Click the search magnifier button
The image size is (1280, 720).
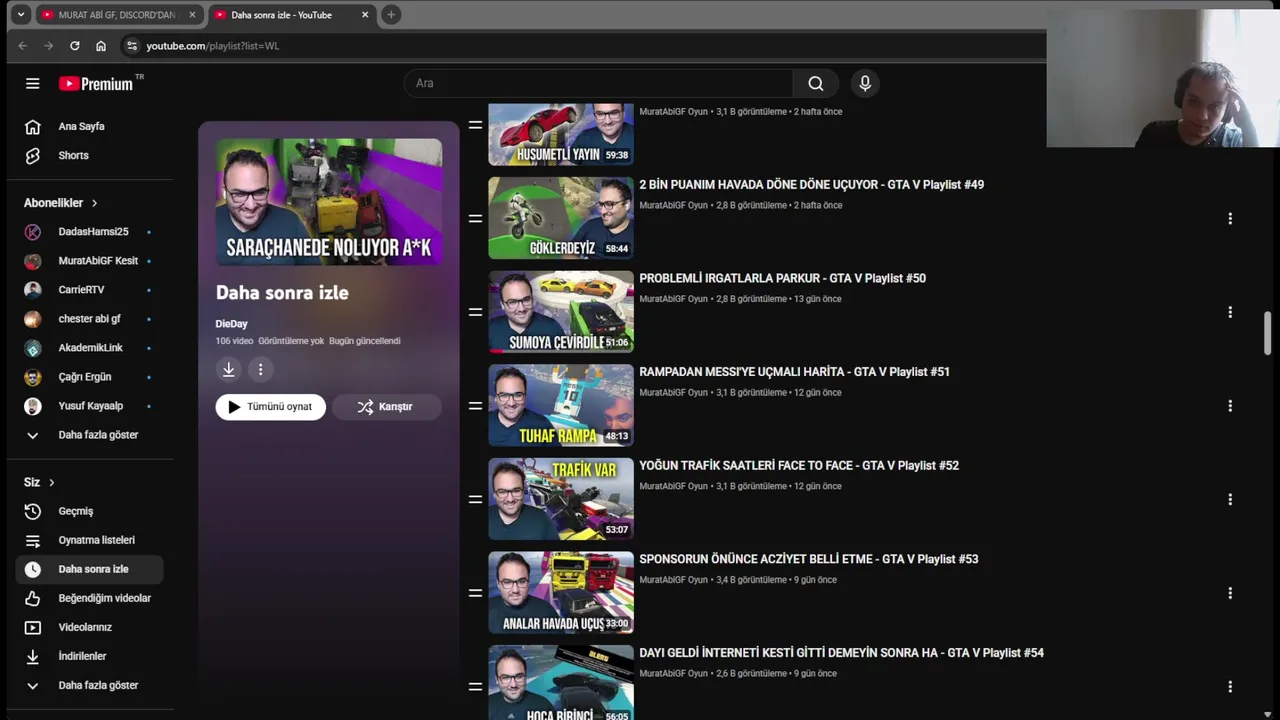pyautogui.click(x=816, y=83)
